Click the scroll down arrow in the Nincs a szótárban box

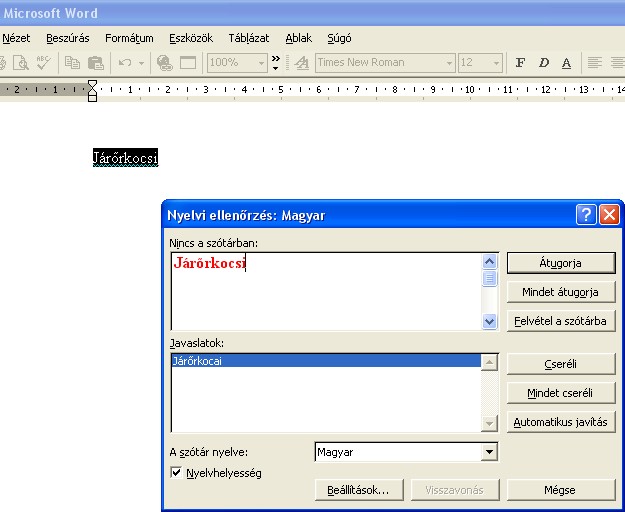pyautogui.click(x=489, y=322)
